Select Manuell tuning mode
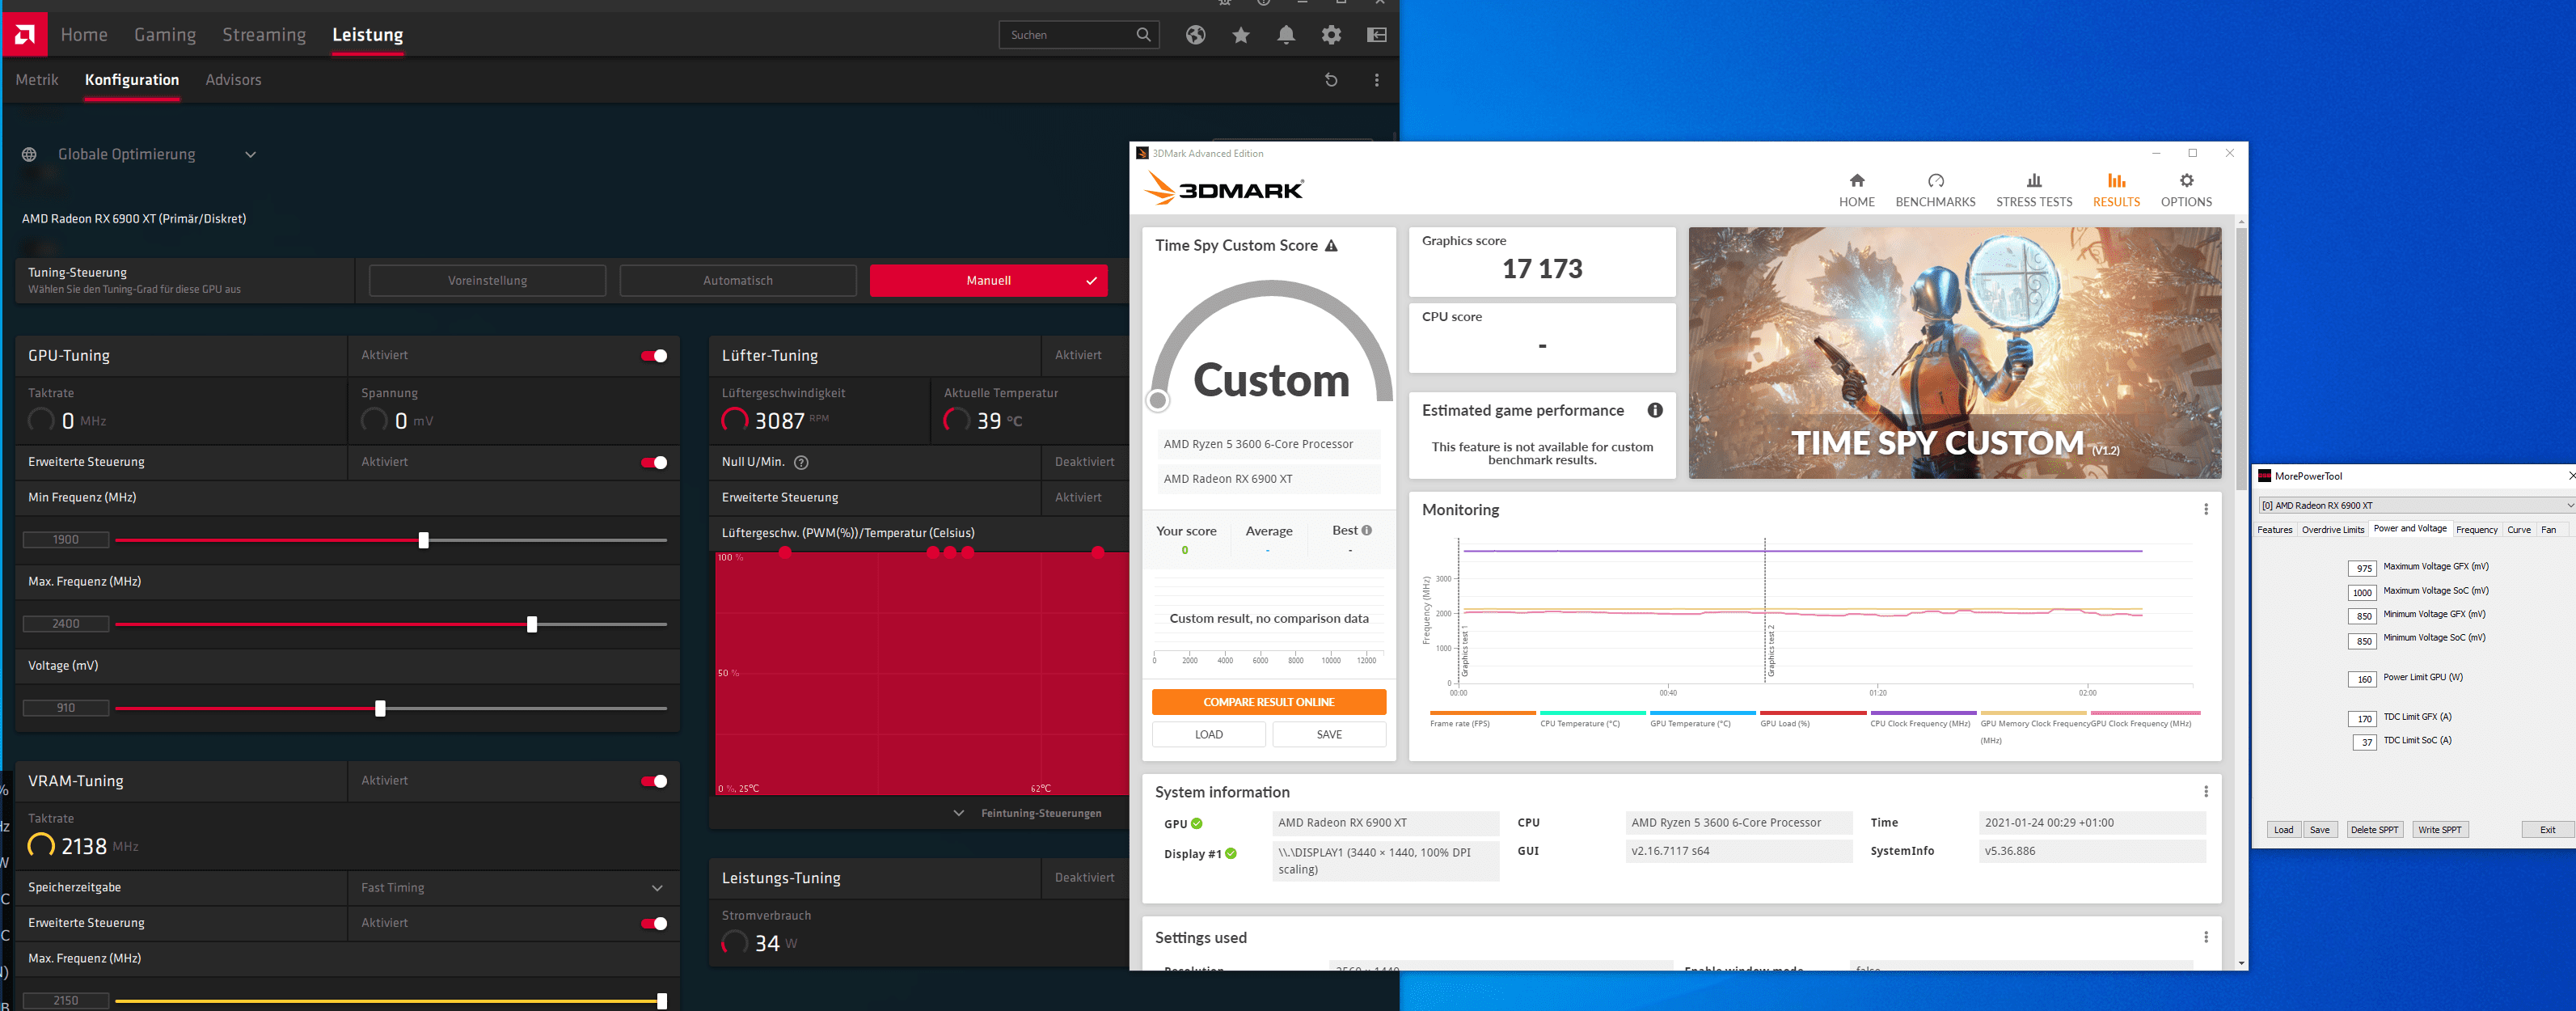Screen dimensions: 2576x1011 (x=988, y=281)
